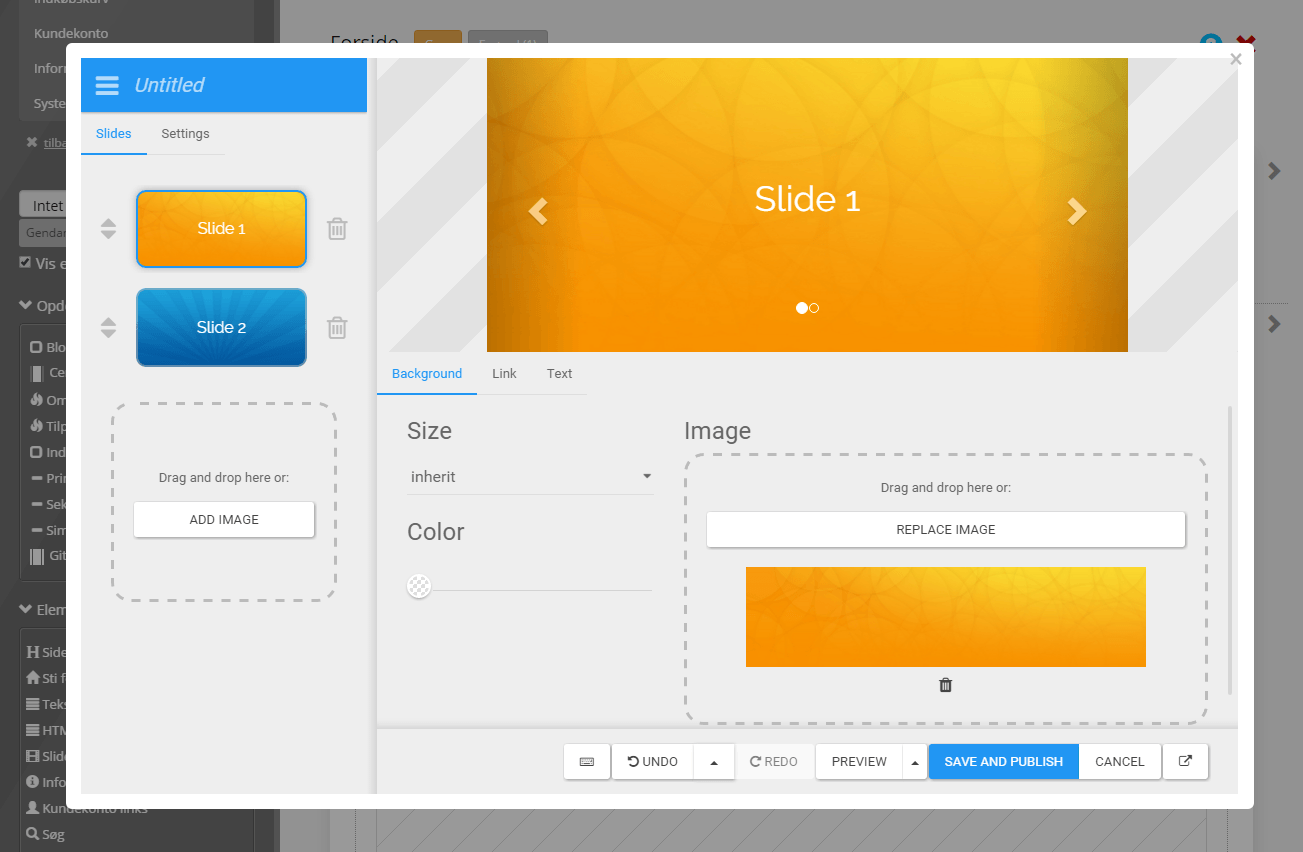Close the slider editor dialog
Image resolution: width=1303 pixels, height=852 pixels.
click(1236, 59)
